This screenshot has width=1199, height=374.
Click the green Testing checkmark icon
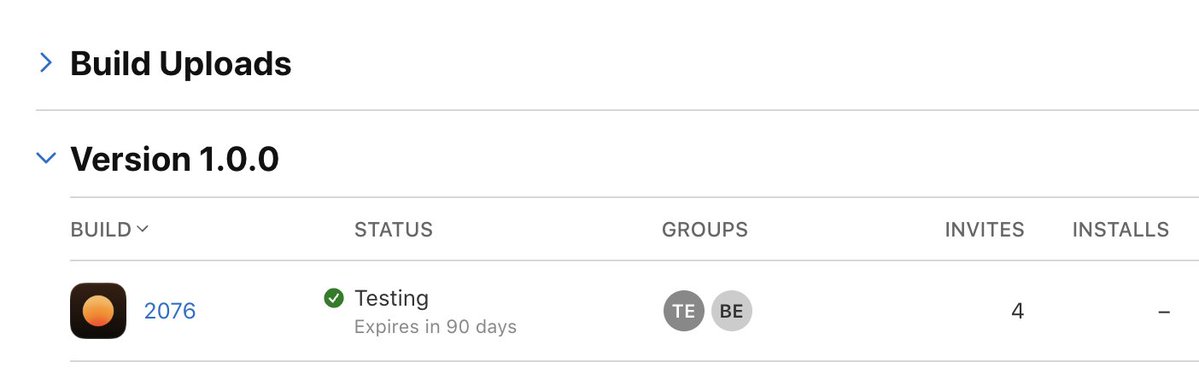333,298
